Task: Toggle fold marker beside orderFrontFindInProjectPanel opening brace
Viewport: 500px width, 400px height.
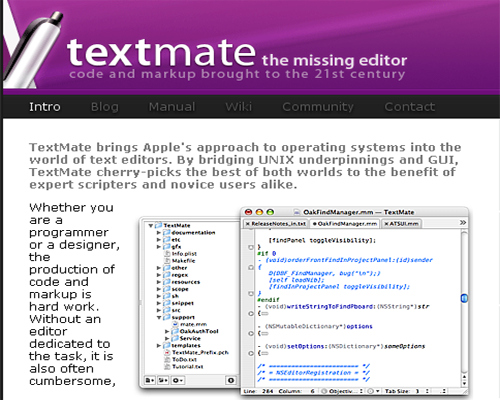Action: pos(251,267)
